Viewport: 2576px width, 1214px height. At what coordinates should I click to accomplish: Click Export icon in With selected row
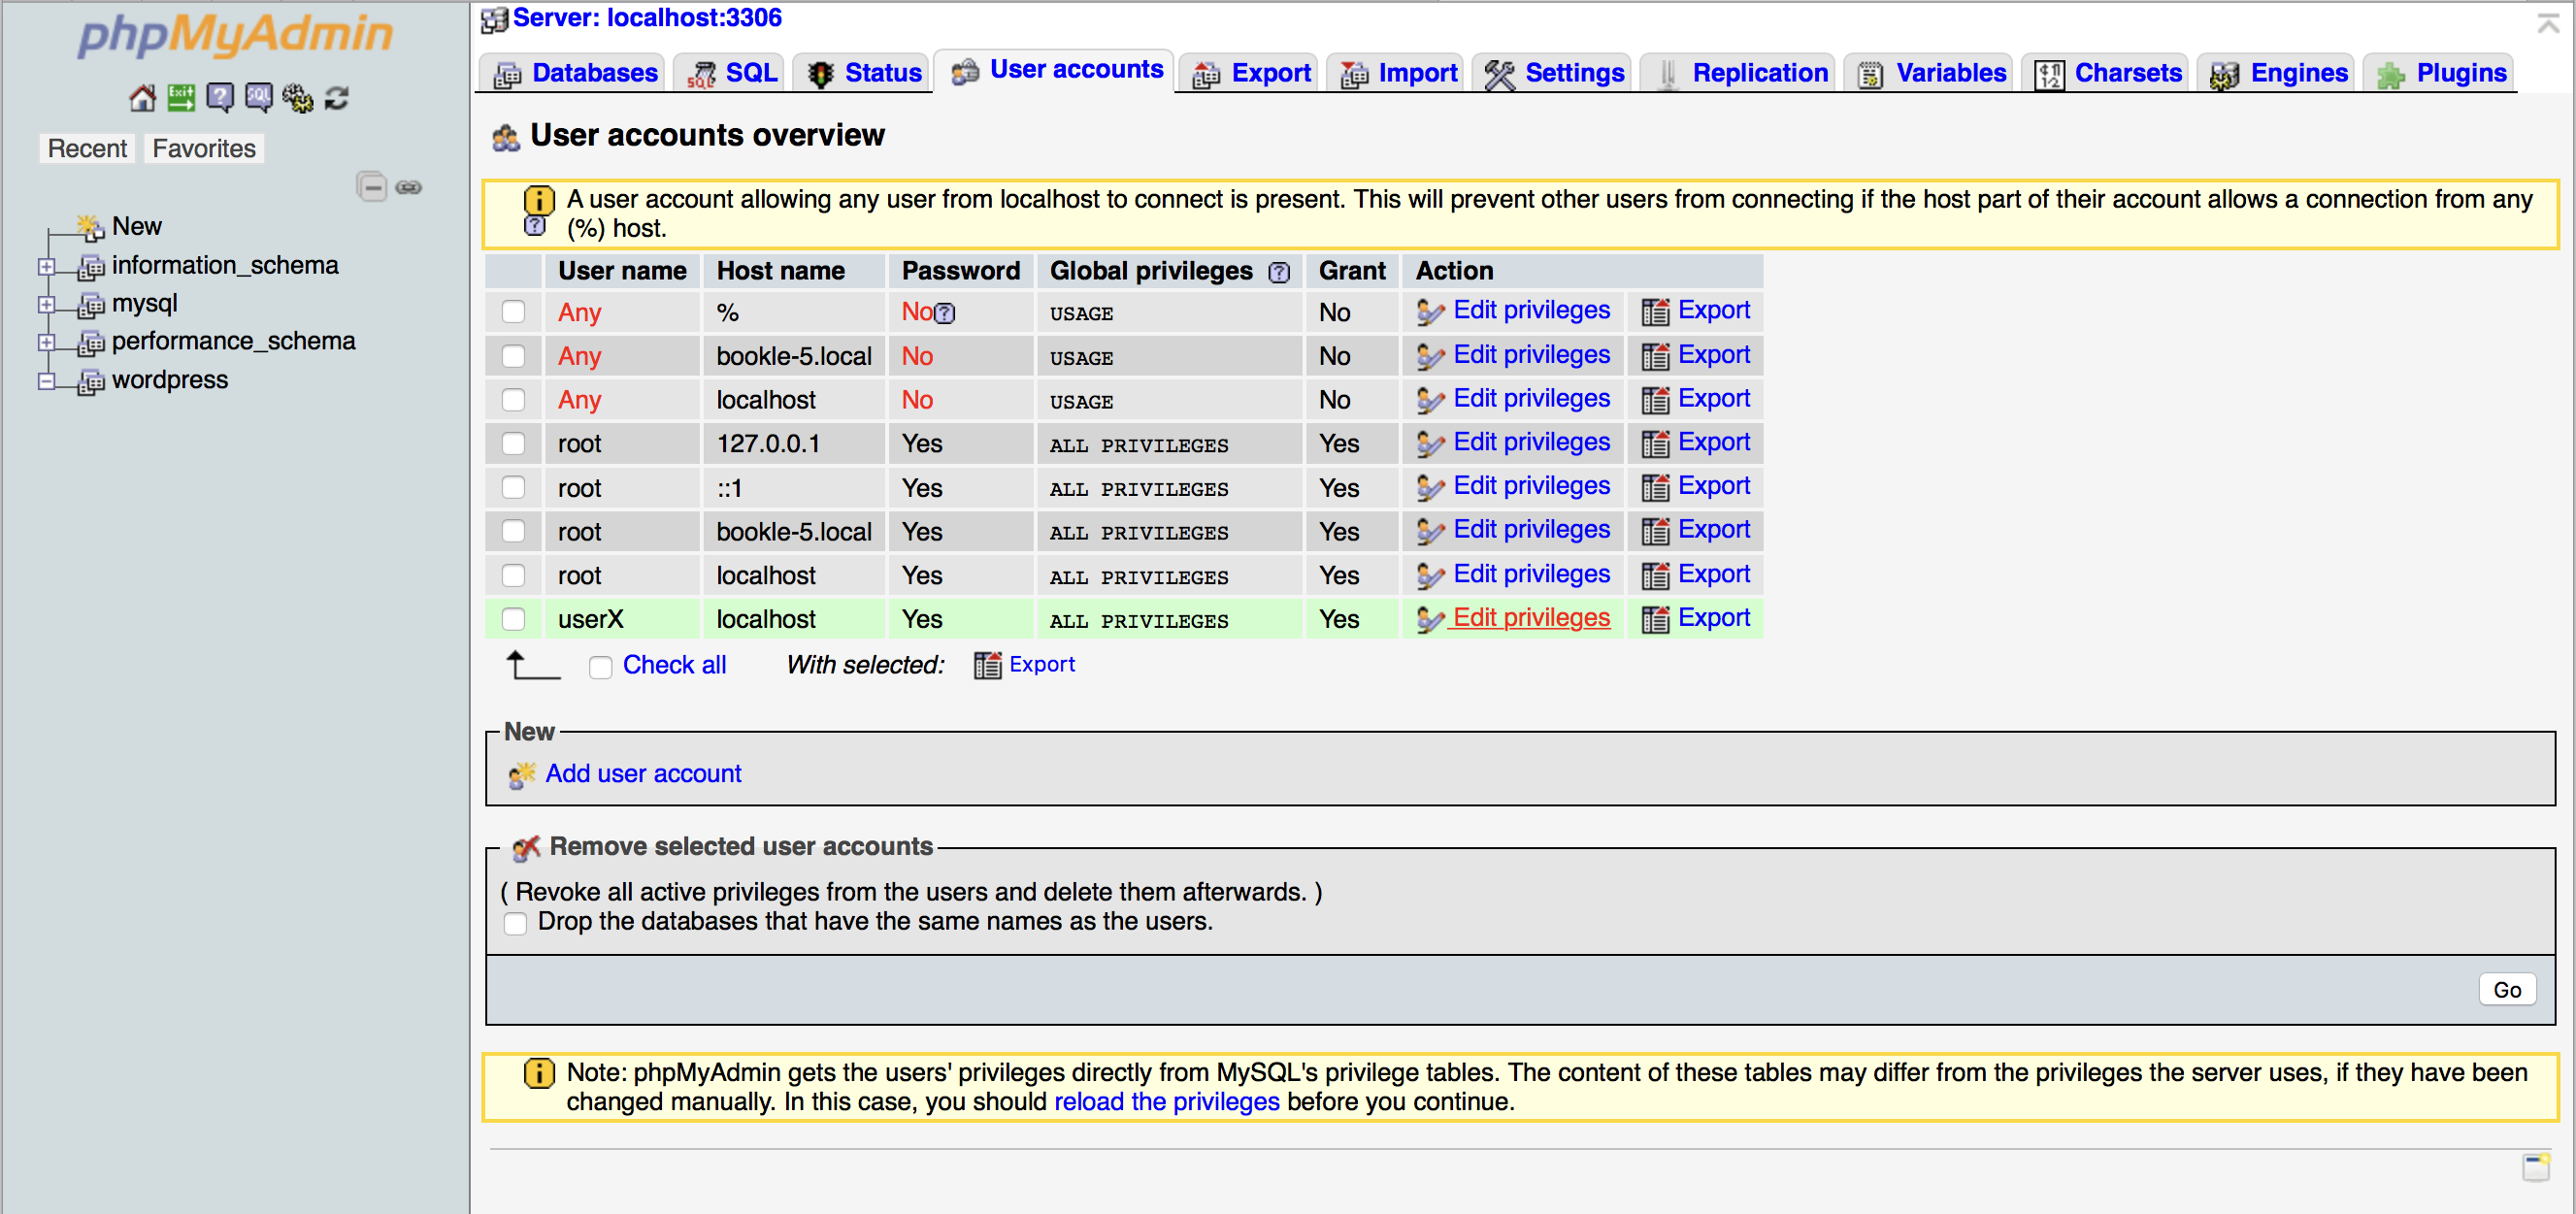click(988, 666)
